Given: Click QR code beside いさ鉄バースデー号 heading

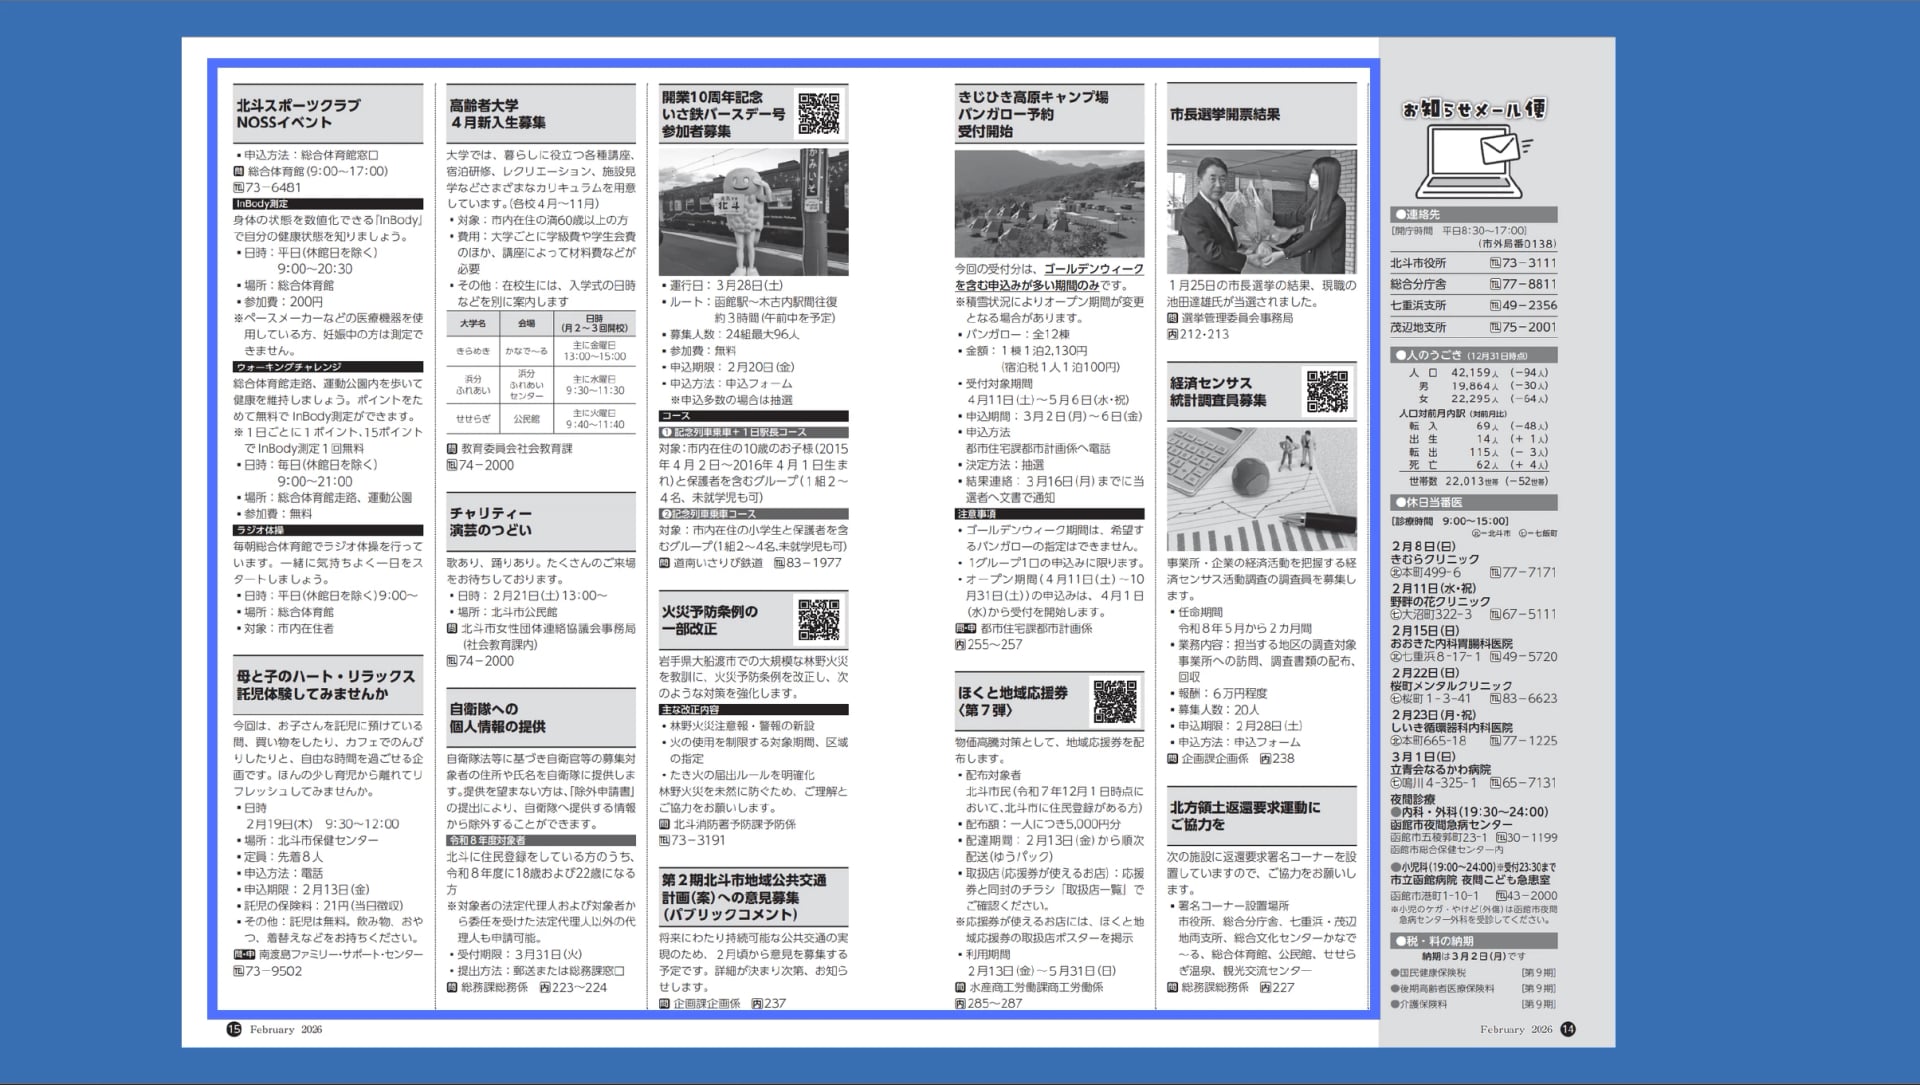Looking at the screenshot, I should pyautogui.click(x=818, y=113).
